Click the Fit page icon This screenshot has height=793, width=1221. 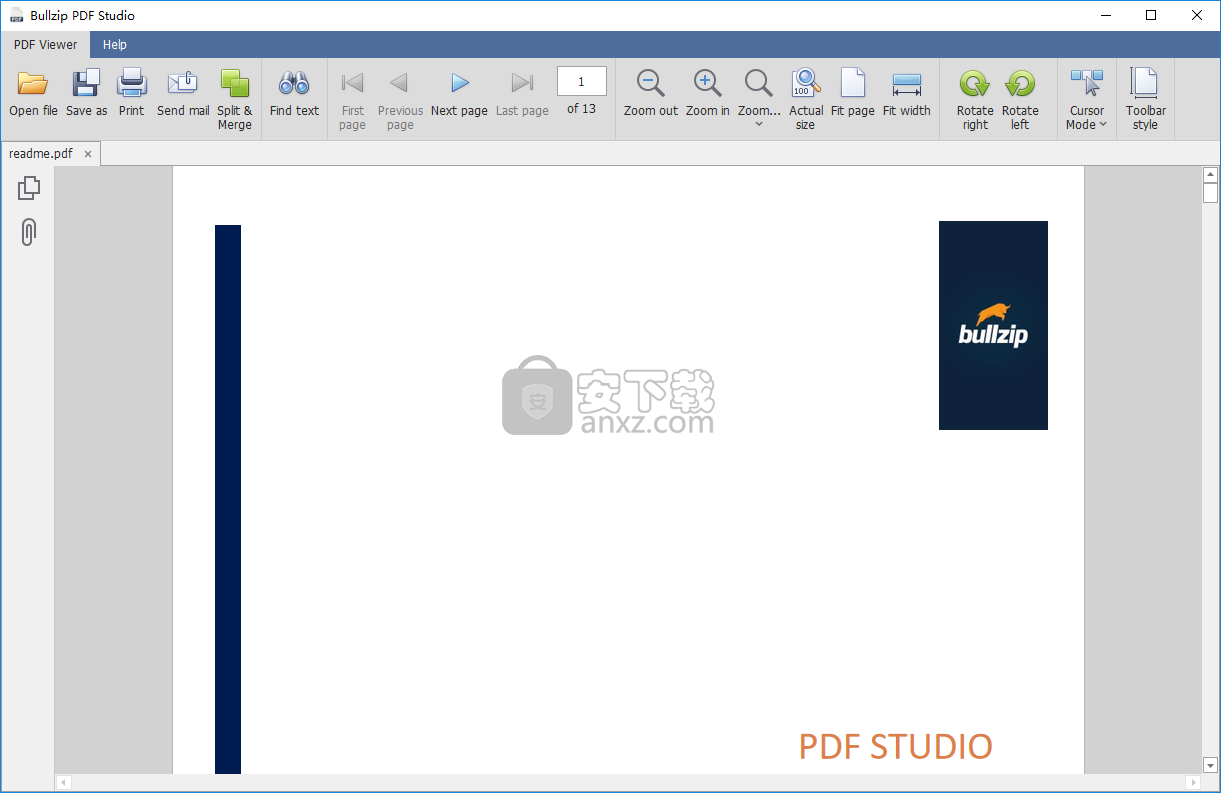point(853,83)
